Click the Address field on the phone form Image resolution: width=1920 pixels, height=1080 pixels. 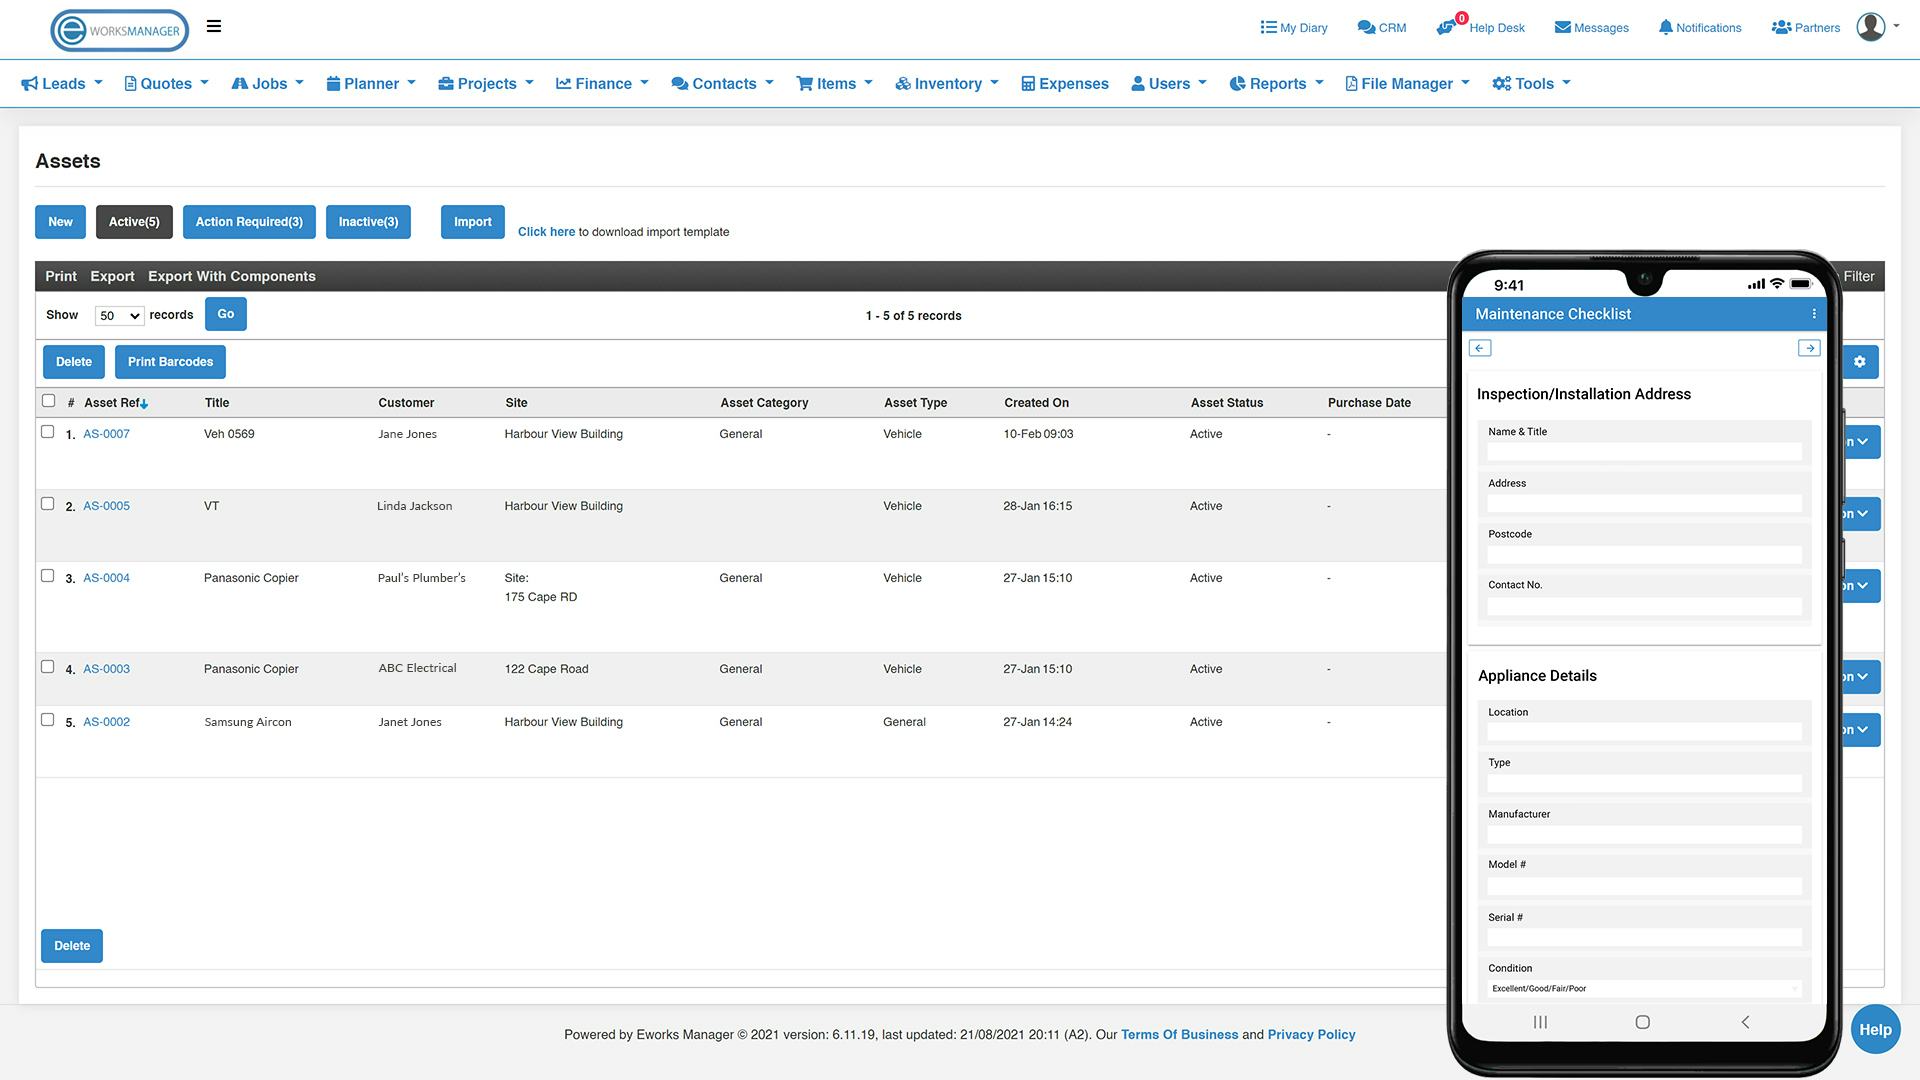(1643, 503)
